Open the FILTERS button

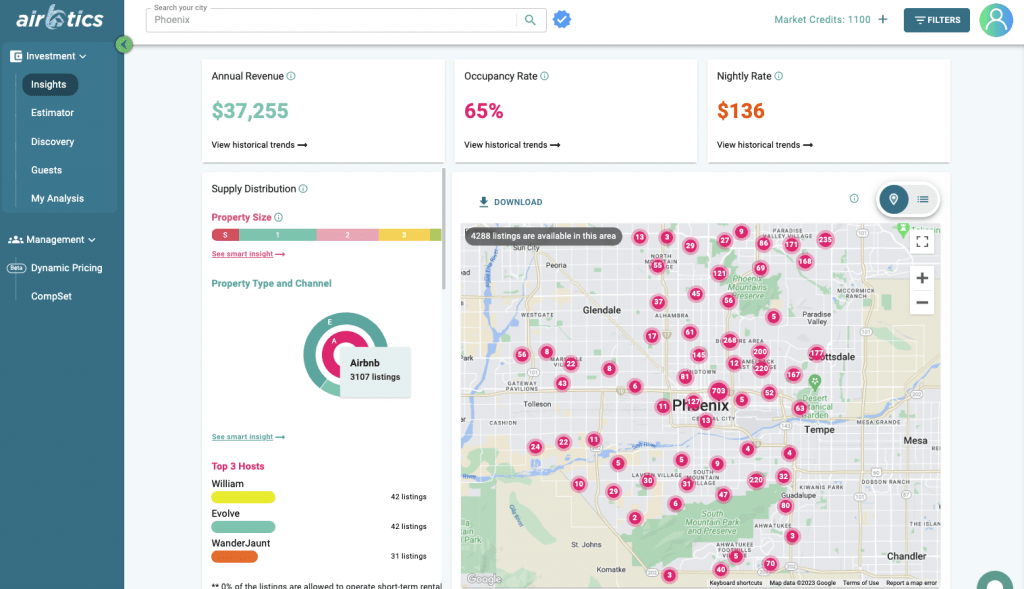click(936, 20)
